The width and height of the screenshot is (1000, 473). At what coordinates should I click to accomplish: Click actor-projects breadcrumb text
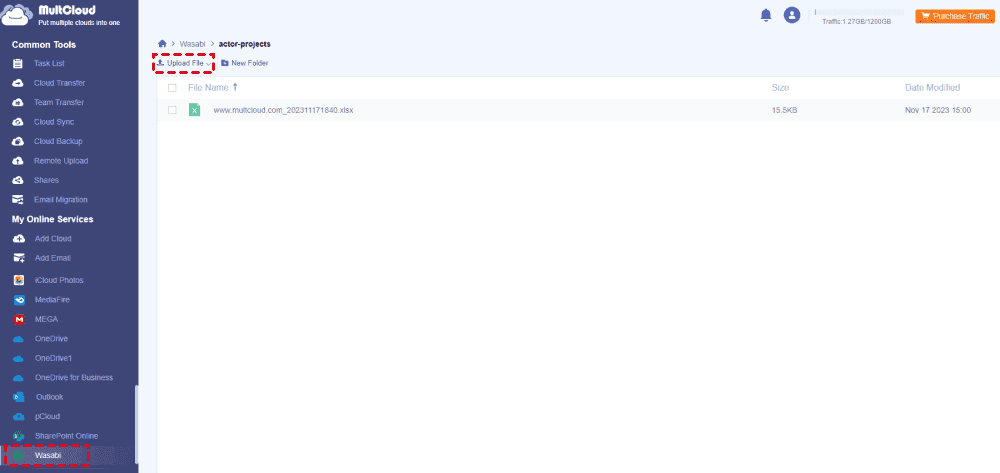point(244,44)
